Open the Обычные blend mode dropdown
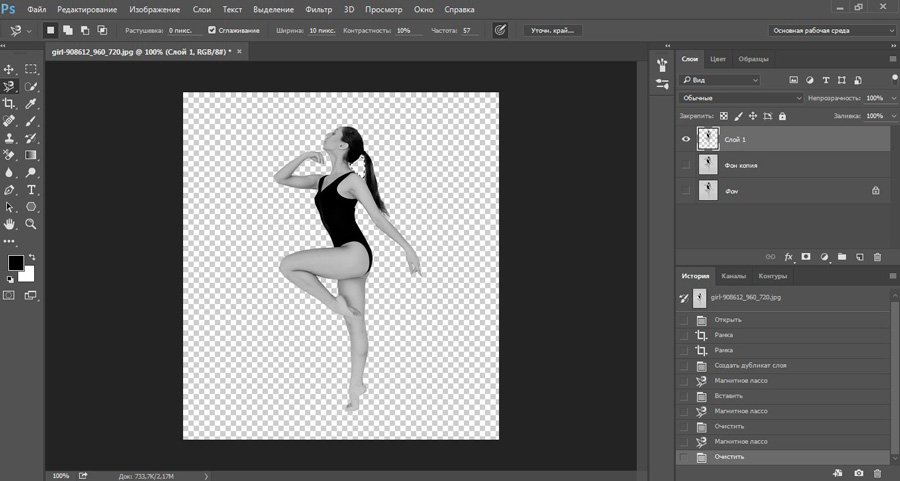The image size is (900, 481). pyautogui.click(x=740, y=98)
